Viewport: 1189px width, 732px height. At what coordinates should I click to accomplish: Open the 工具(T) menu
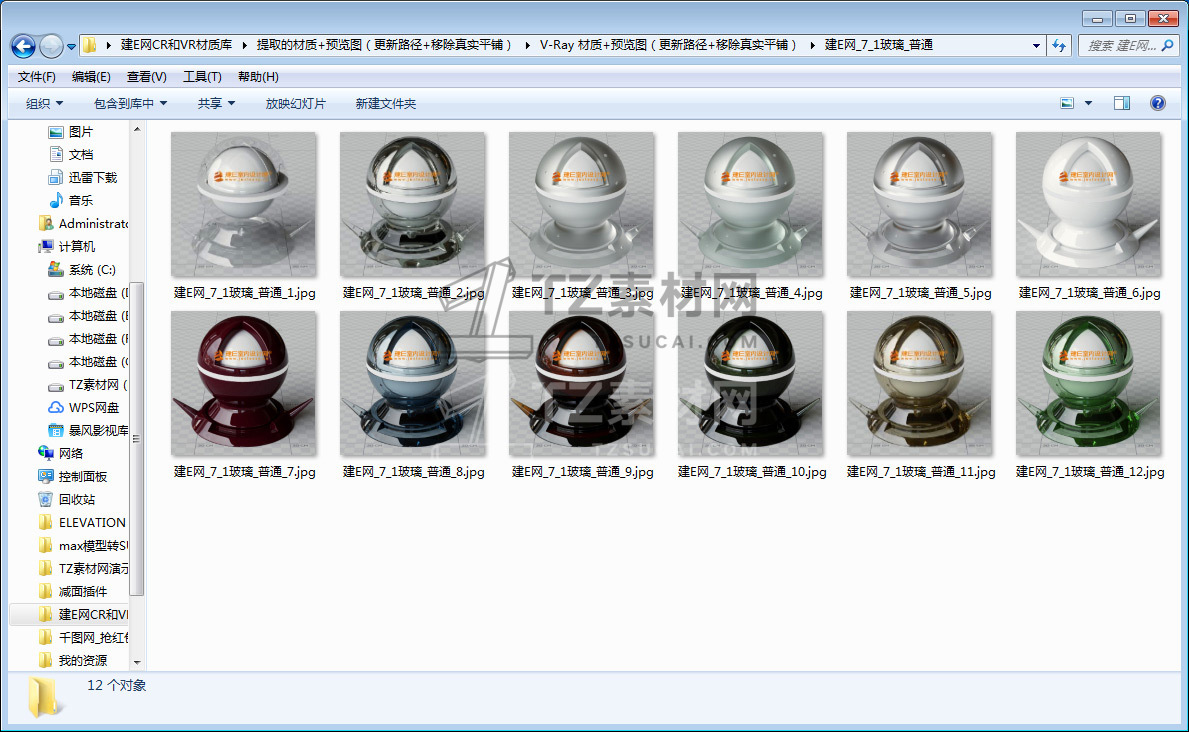(202, 77)
